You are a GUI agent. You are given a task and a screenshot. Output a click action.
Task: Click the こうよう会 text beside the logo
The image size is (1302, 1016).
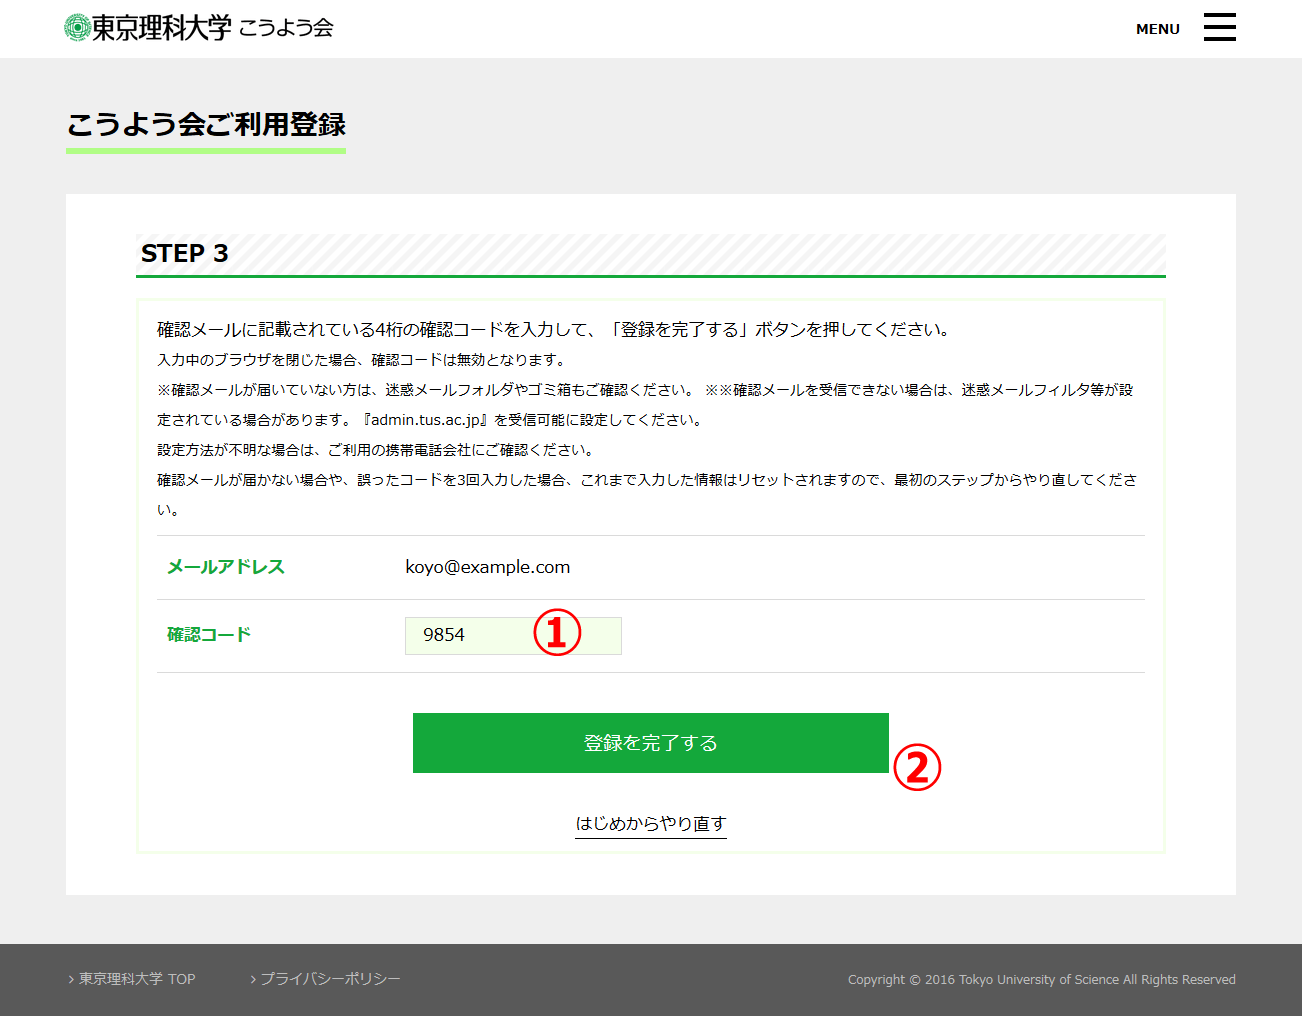click(x=286, y=27)
